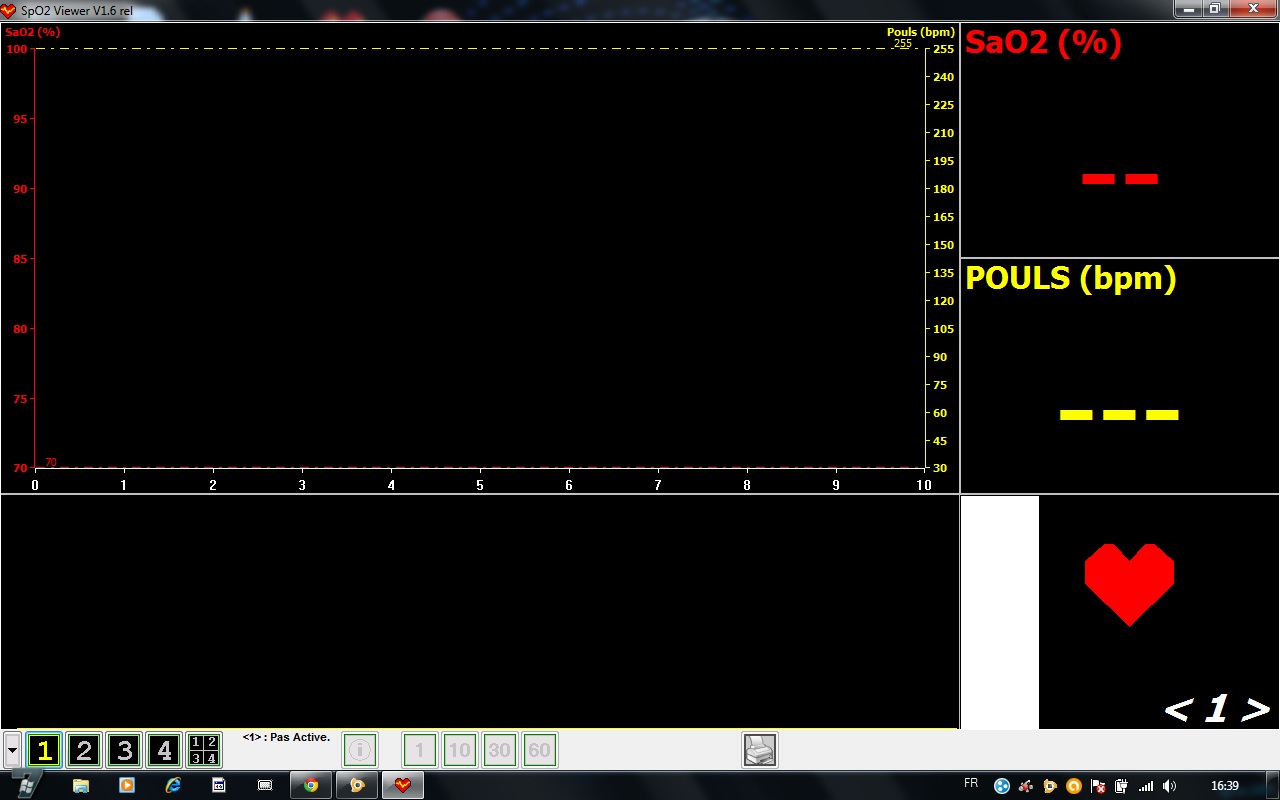Switch to channel 4 view
Image resolution: width=1280 pixels, height=800 pixels.
[x=164, y=749]
